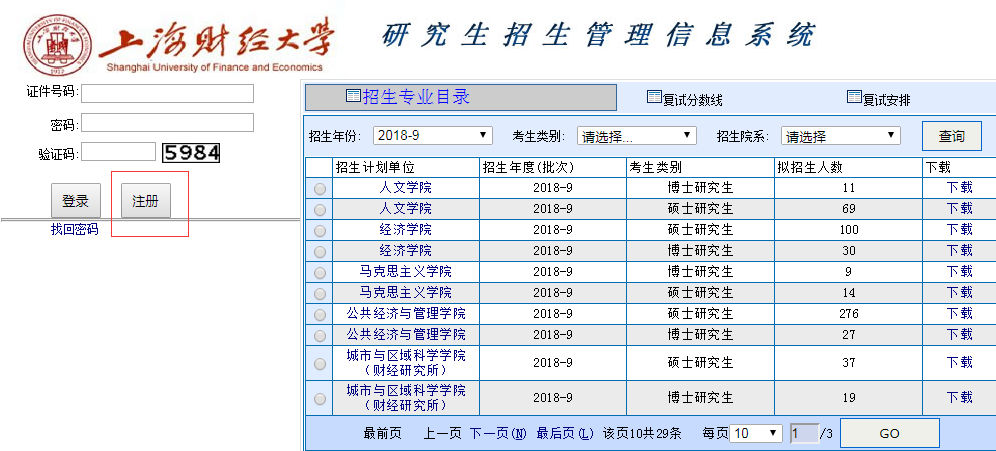Click the 5984 captcha image
The height and width of the screenshot is (451, 996).
click(191, 153)
